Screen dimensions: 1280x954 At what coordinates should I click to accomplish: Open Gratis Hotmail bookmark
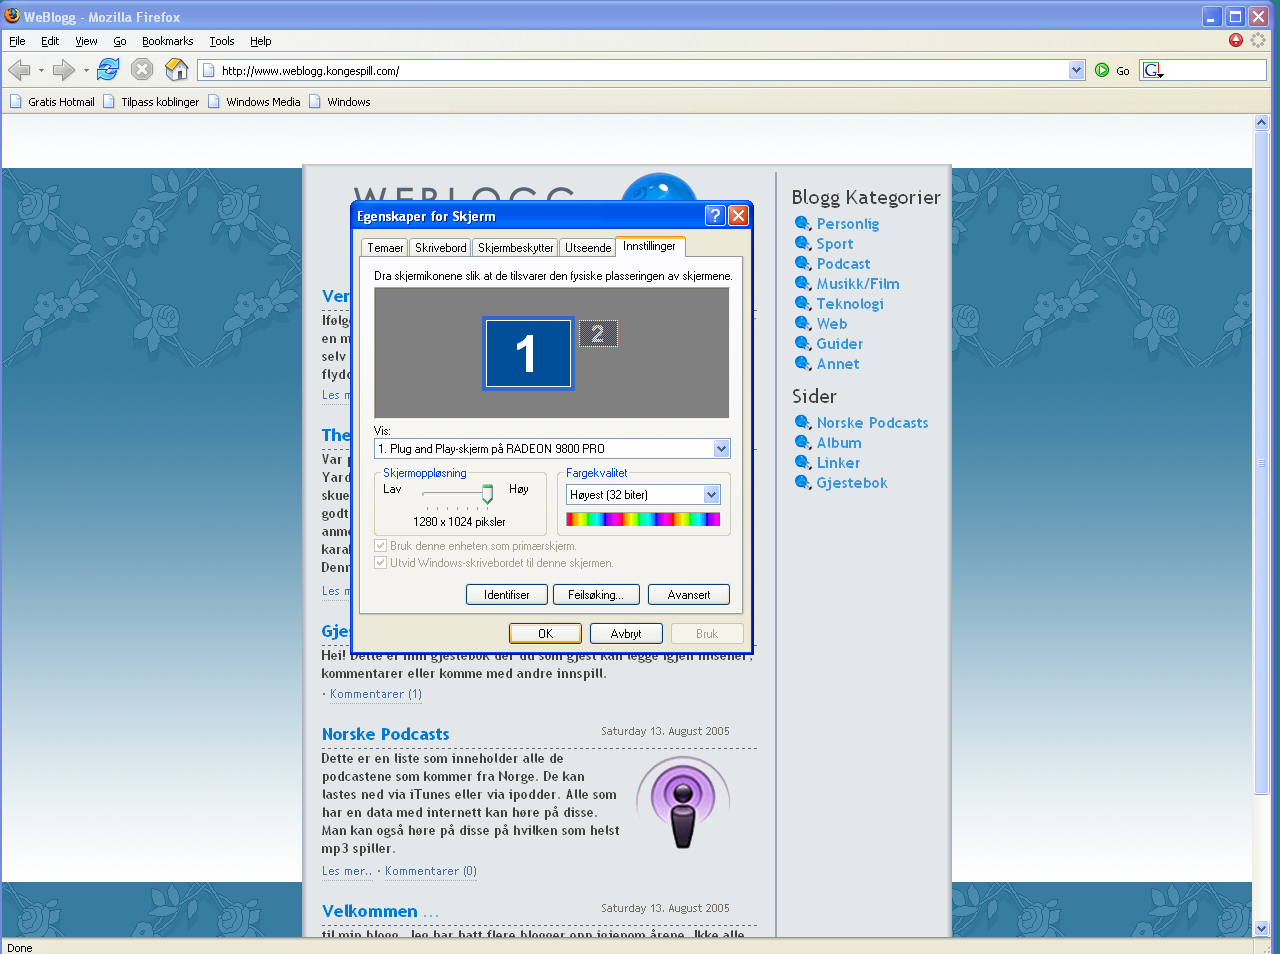52,101
